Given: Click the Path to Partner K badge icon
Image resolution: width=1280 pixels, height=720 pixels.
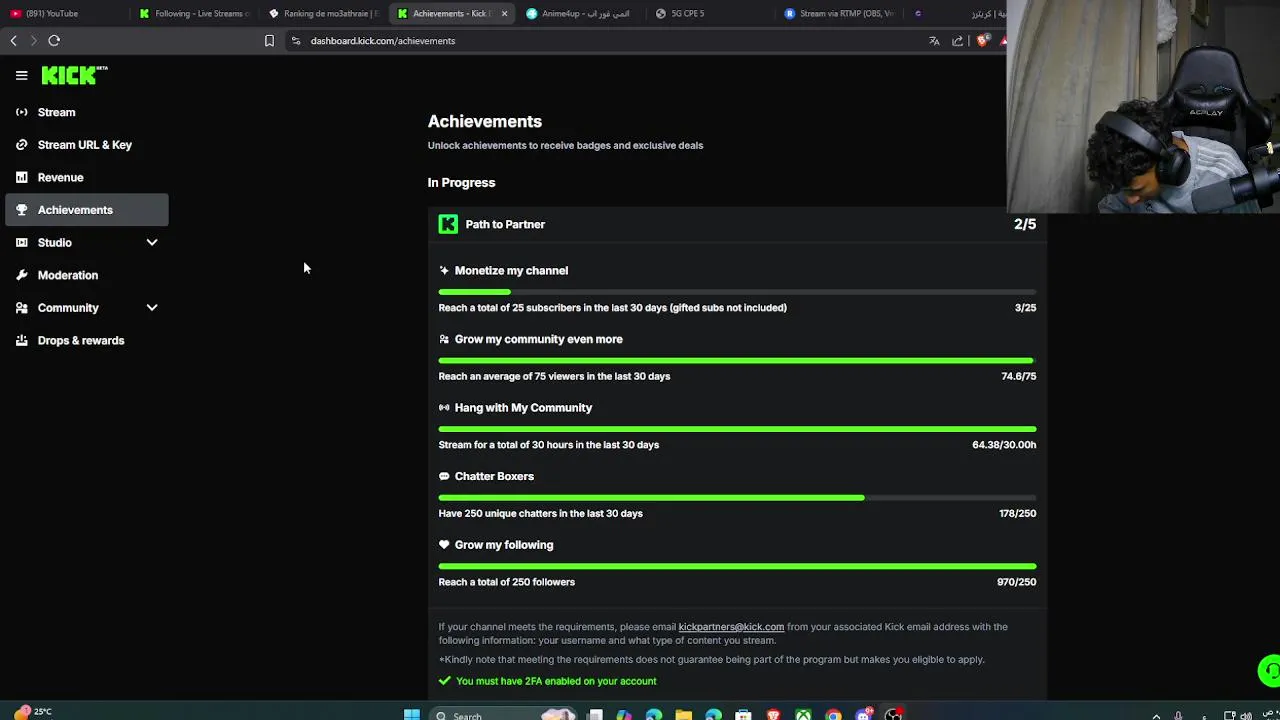Looking at the screenshot, I should 448,224.
